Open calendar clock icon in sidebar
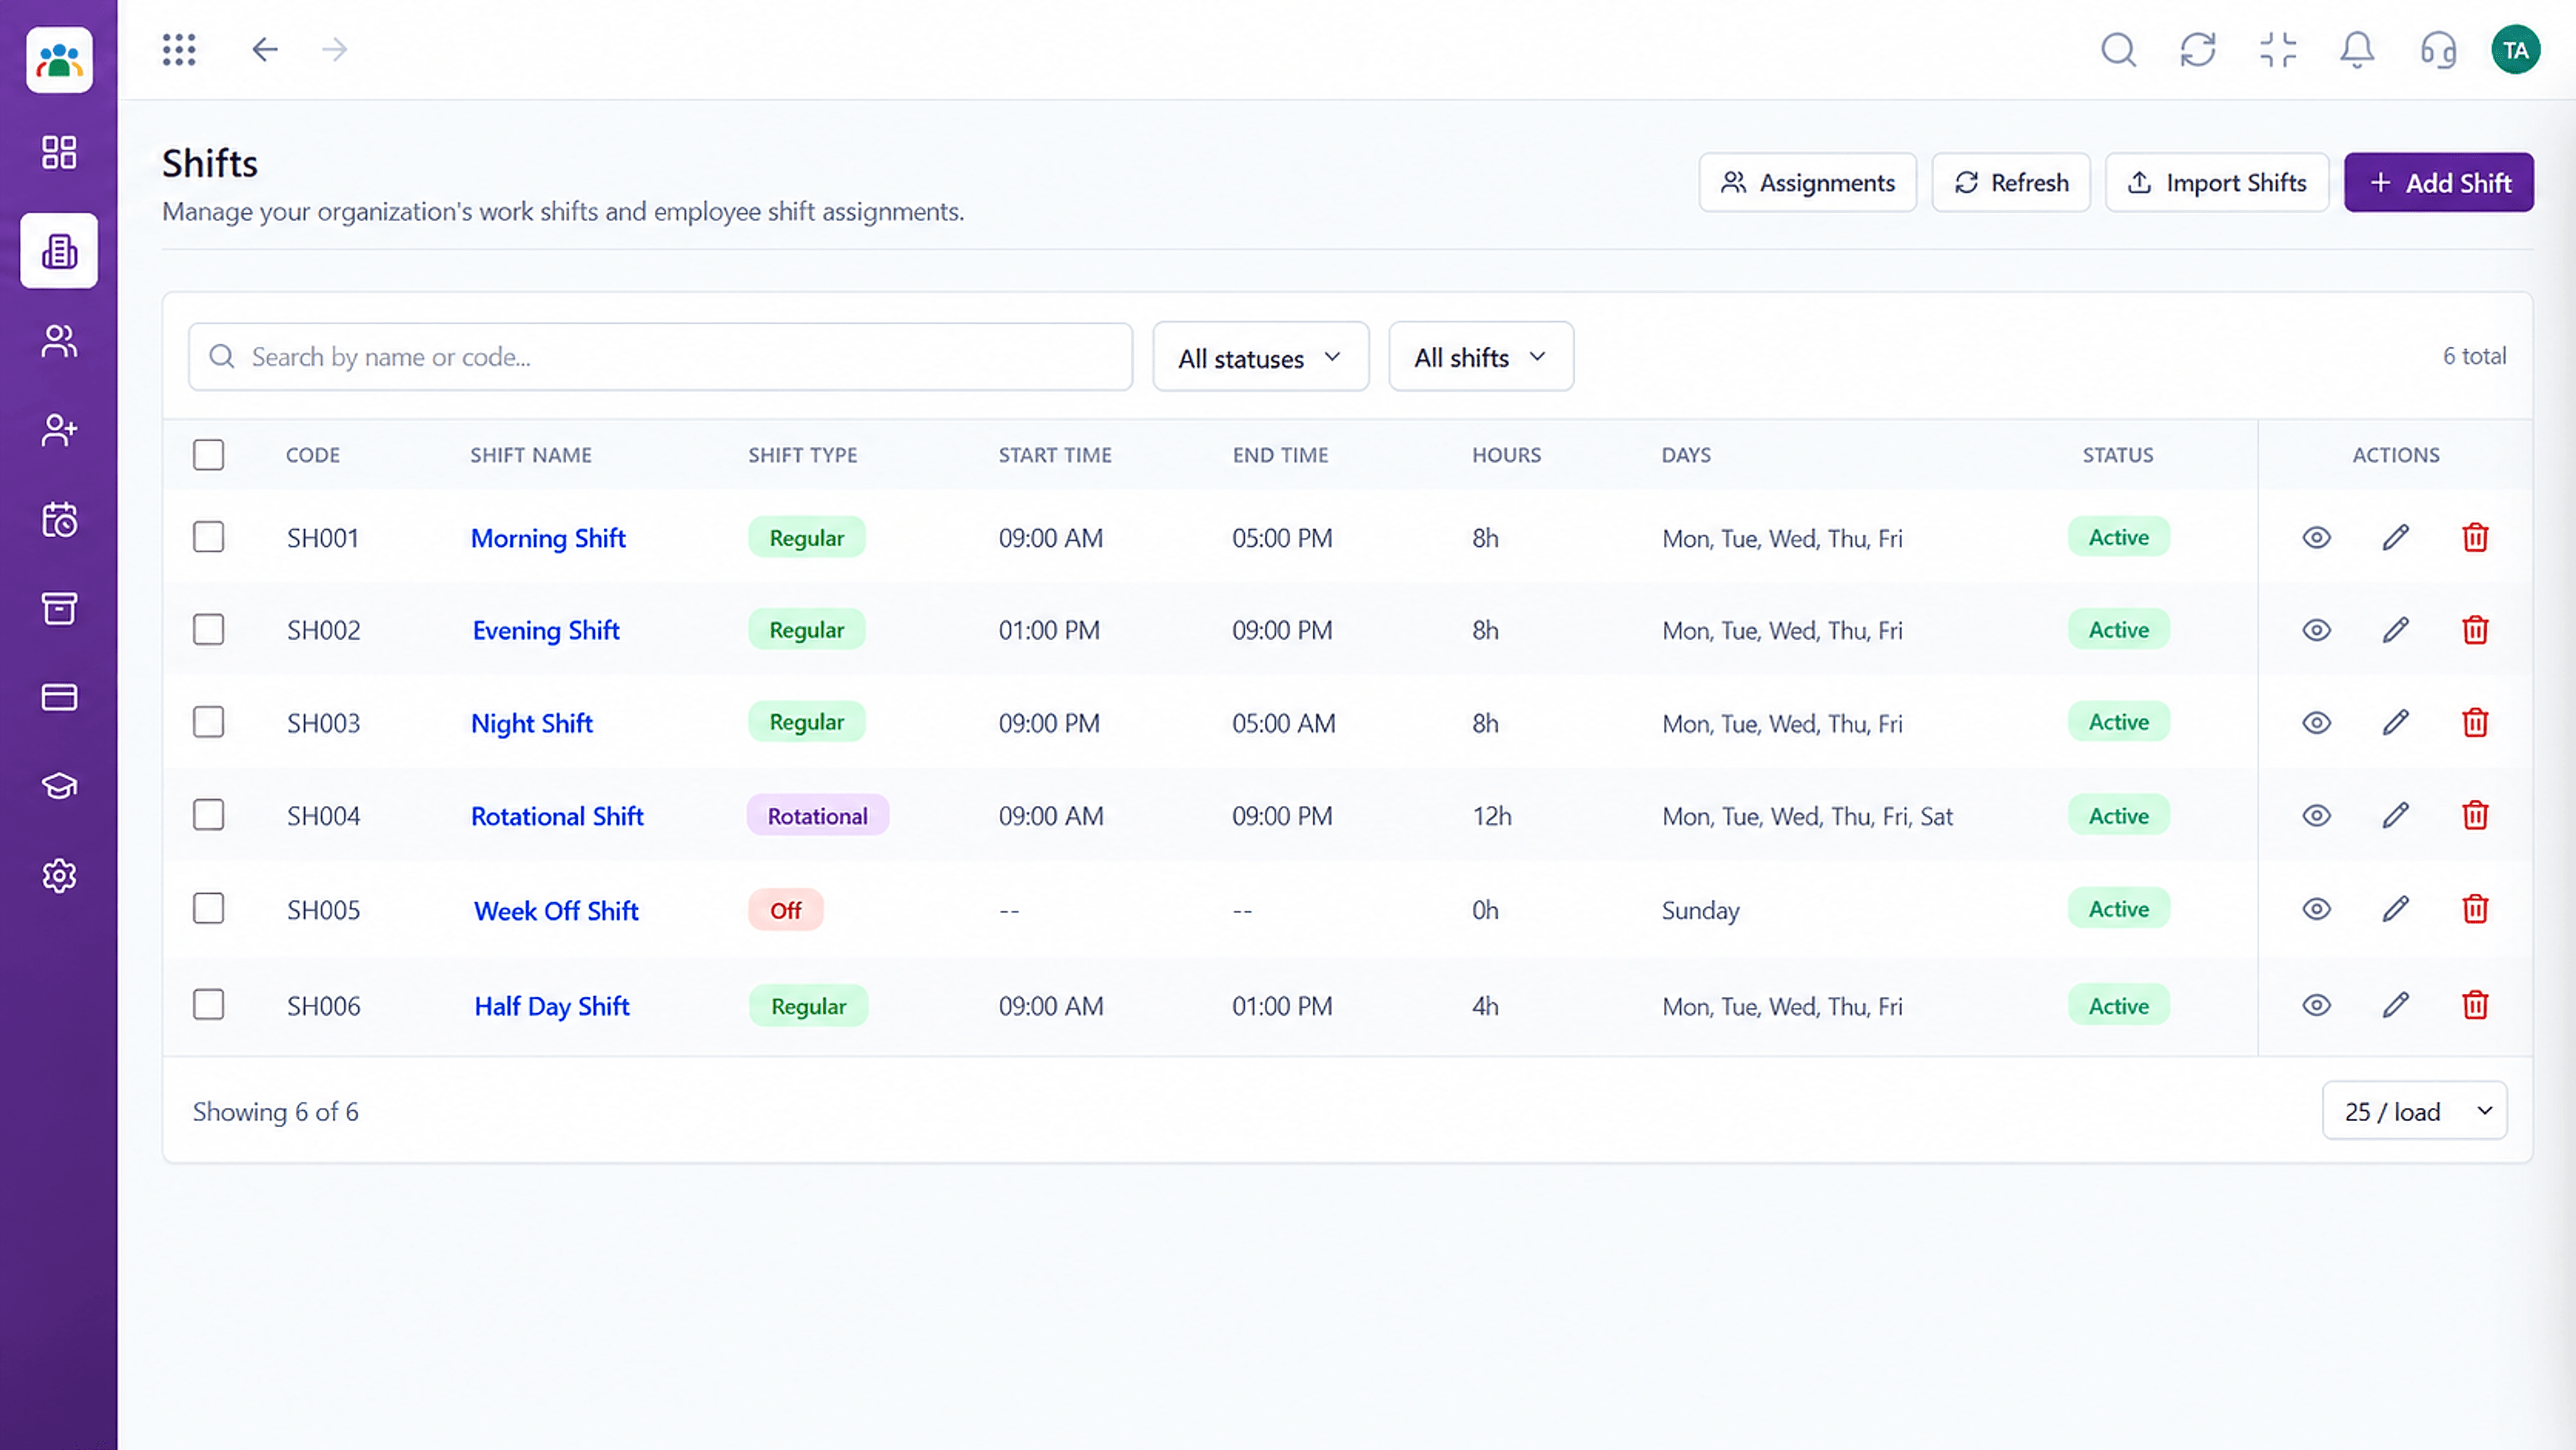 point(59,519)
